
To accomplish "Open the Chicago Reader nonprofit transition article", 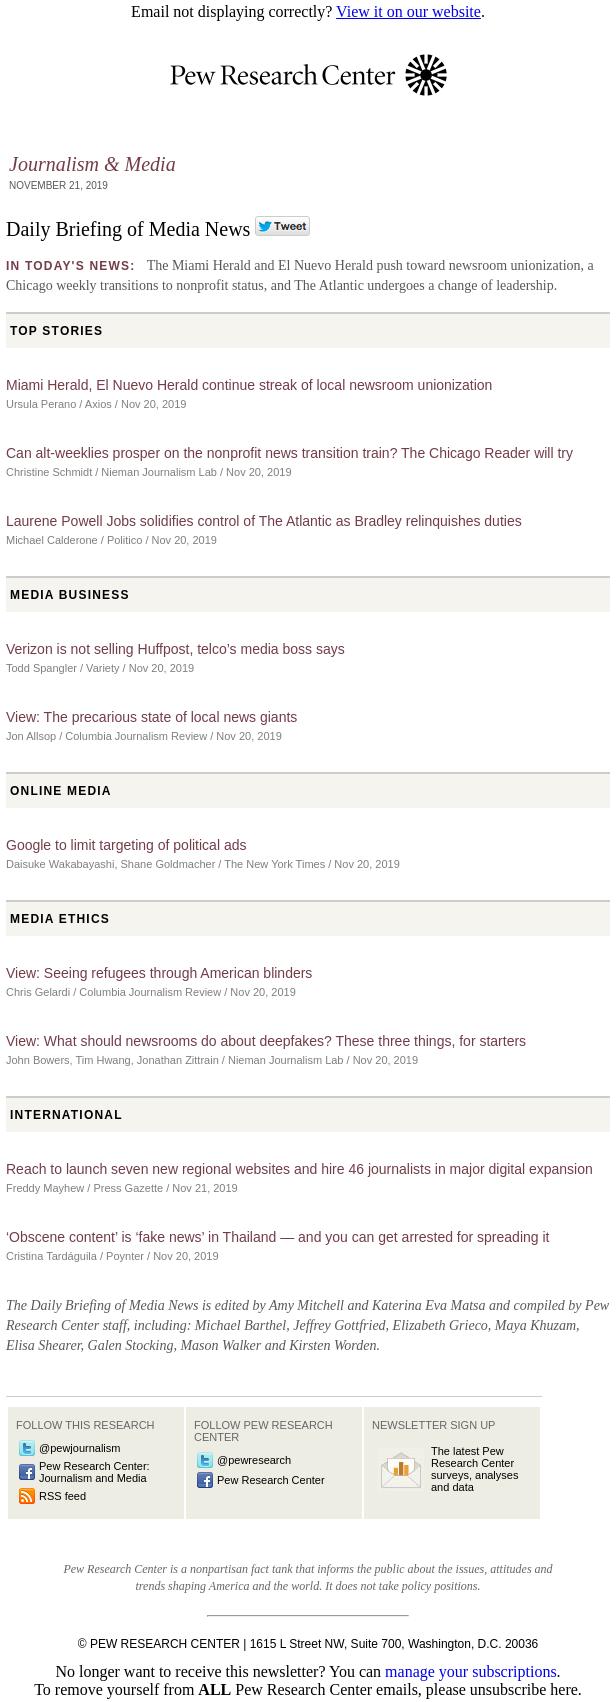I will point(289,453).
